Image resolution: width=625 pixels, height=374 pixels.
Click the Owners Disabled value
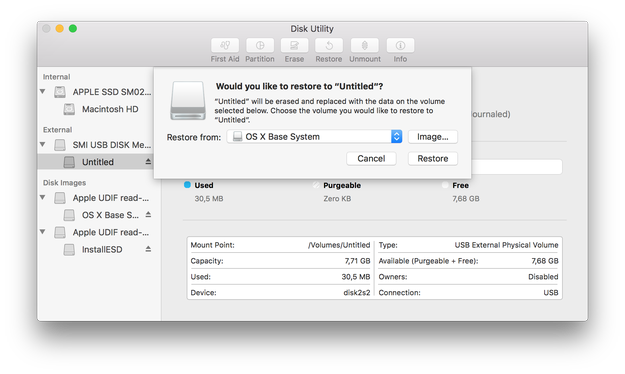point(543,277)
